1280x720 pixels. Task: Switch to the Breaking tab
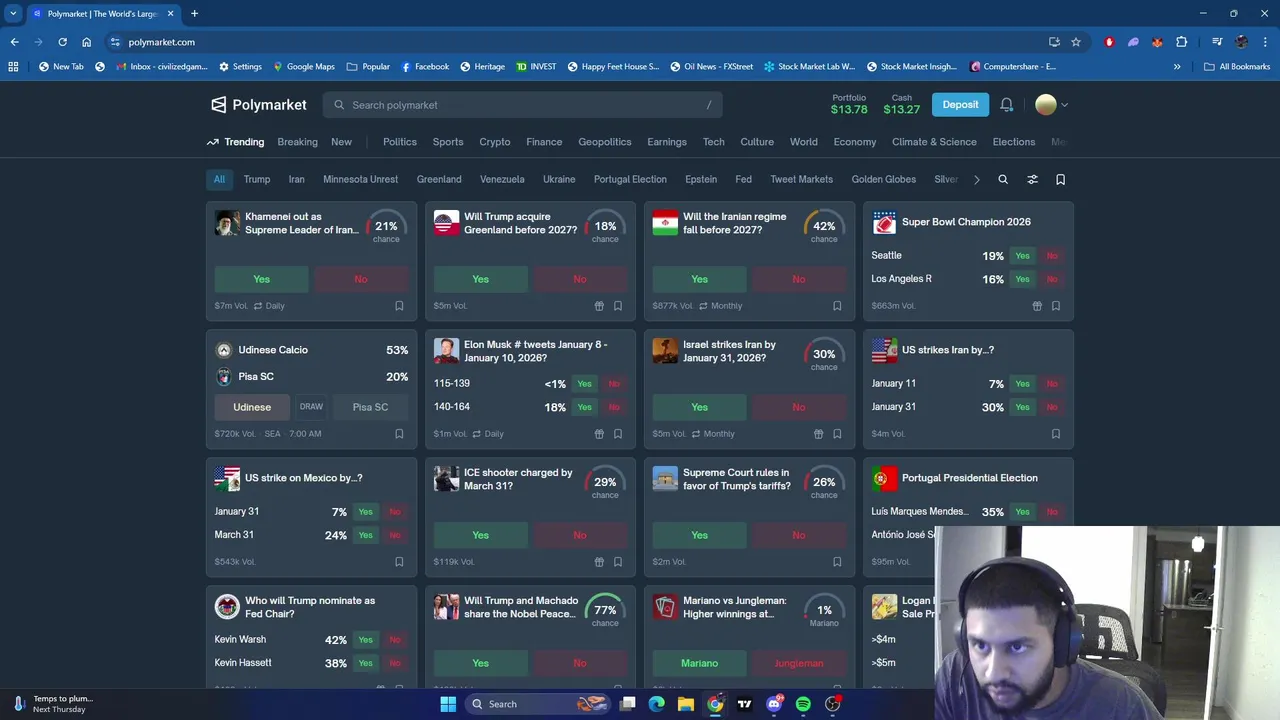coord(297,142)
